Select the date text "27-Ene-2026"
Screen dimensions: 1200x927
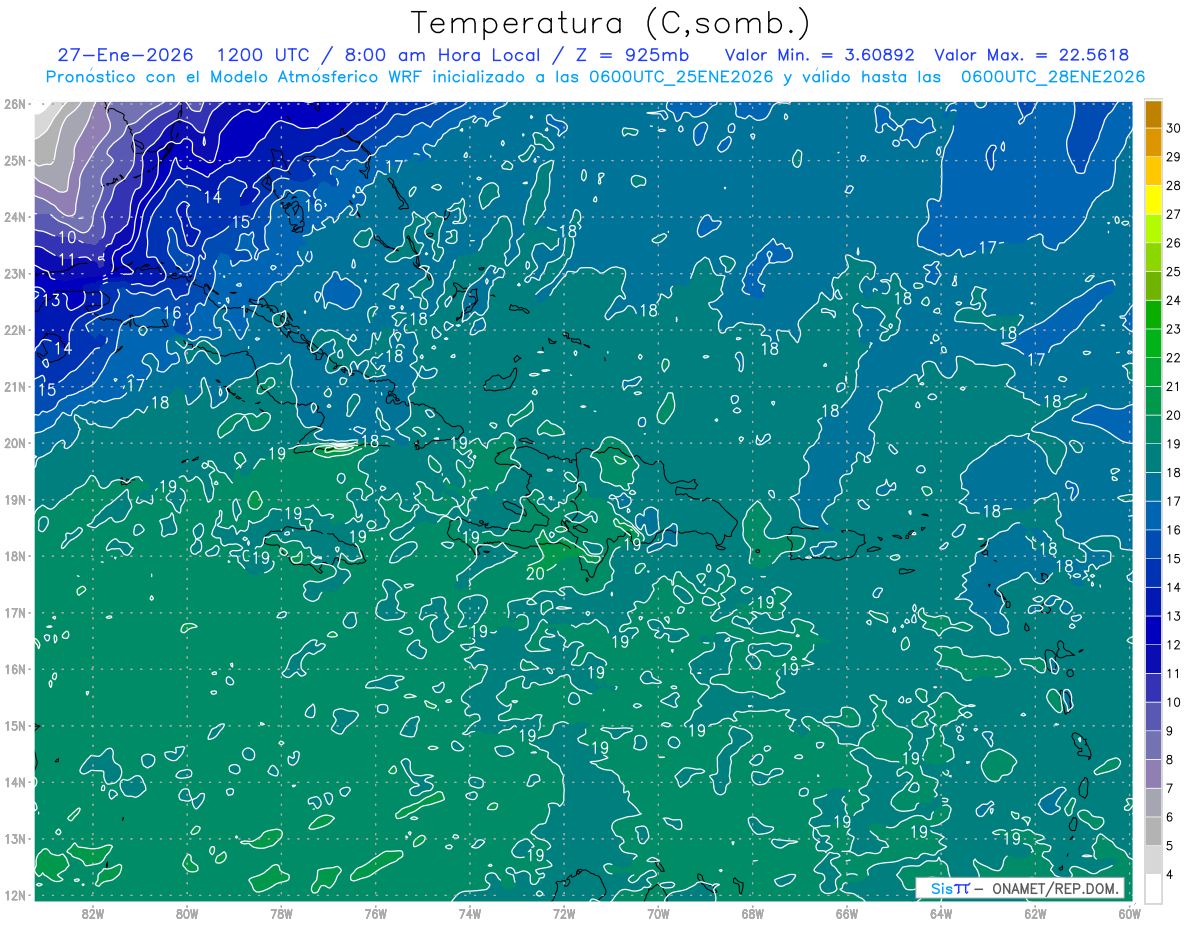125,55
